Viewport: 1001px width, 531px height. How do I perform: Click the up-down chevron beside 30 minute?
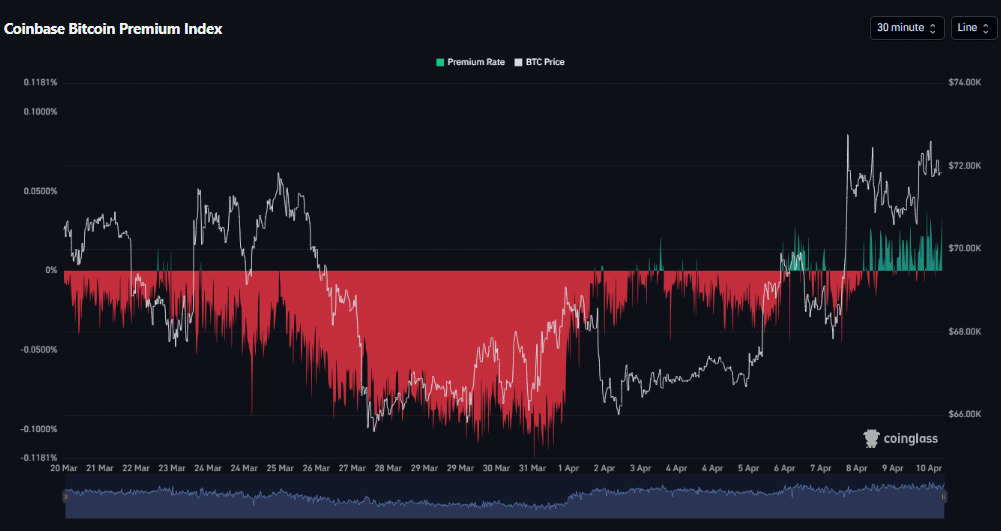point(933,28)
